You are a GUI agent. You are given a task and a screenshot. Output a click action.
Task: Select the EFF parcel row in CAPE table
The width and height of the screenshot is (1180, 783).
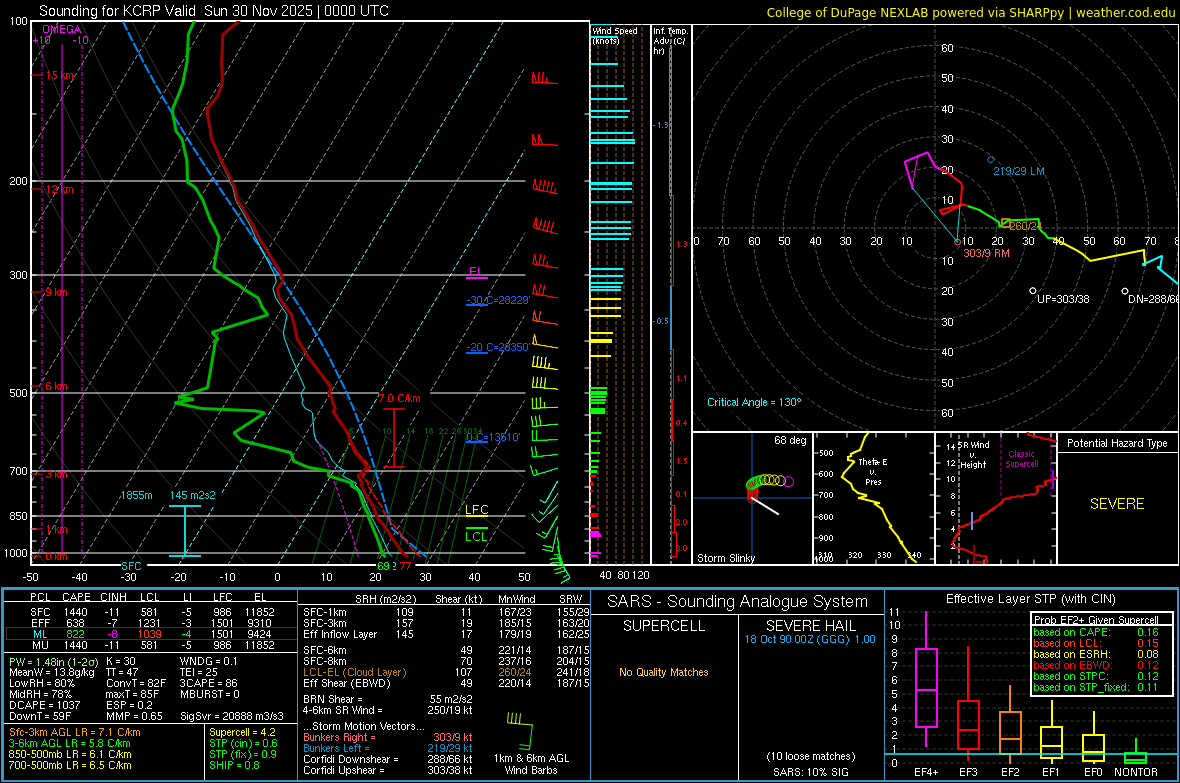[151, 623]
